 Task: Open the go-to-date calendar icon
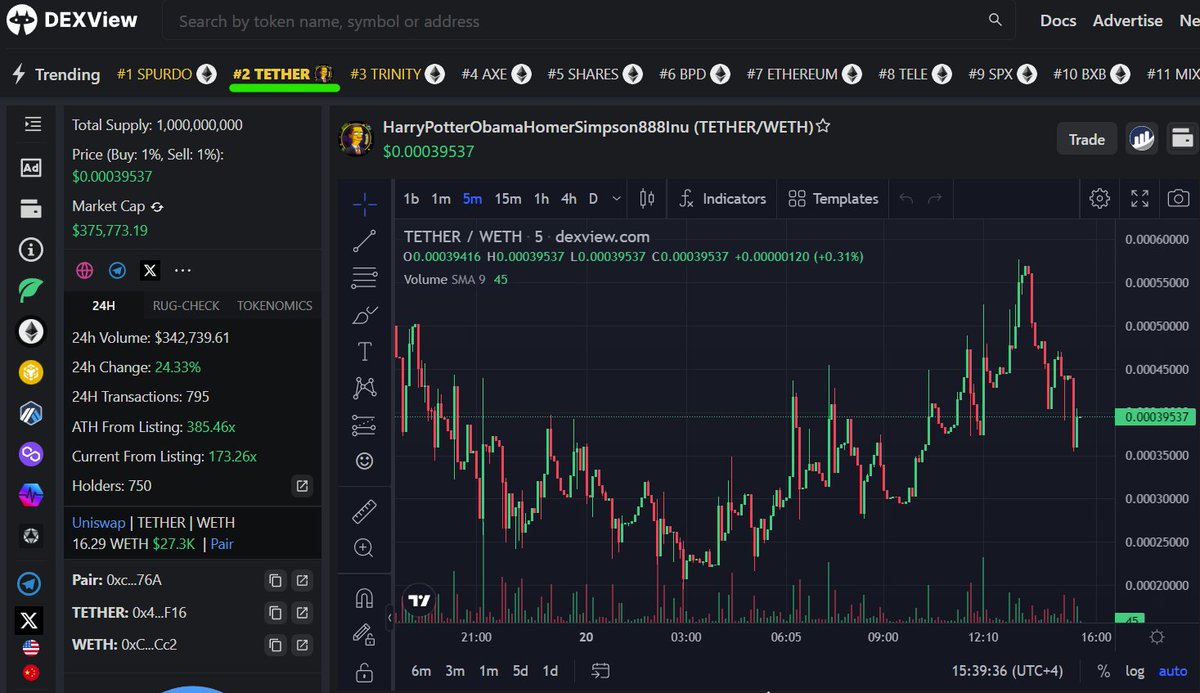coord(601,670)
